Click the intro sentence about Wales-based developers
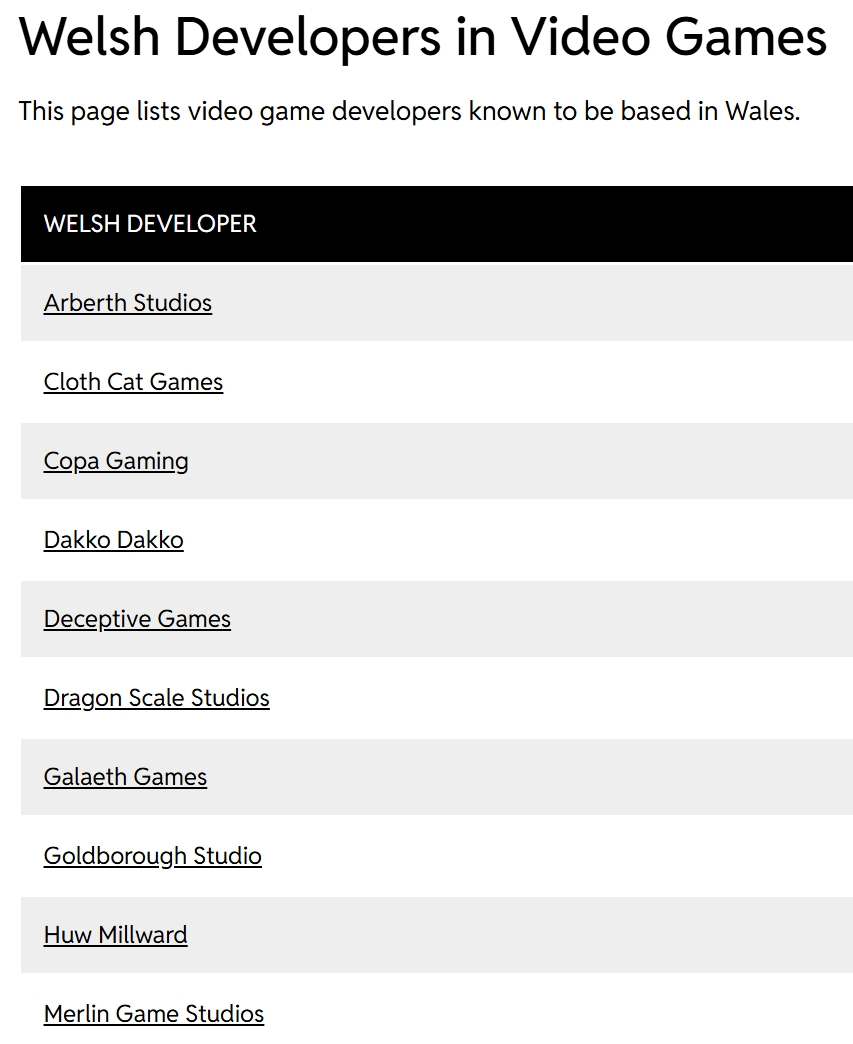Image resolution: width=853 pixels, height=1044 pixels. pyautogui.click(x=409, y=111)
